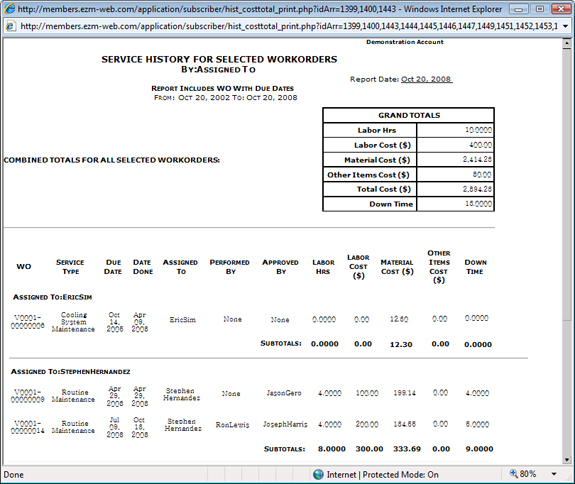575x484 pixels.
Task: Click the URL address field
Action: 289,26
